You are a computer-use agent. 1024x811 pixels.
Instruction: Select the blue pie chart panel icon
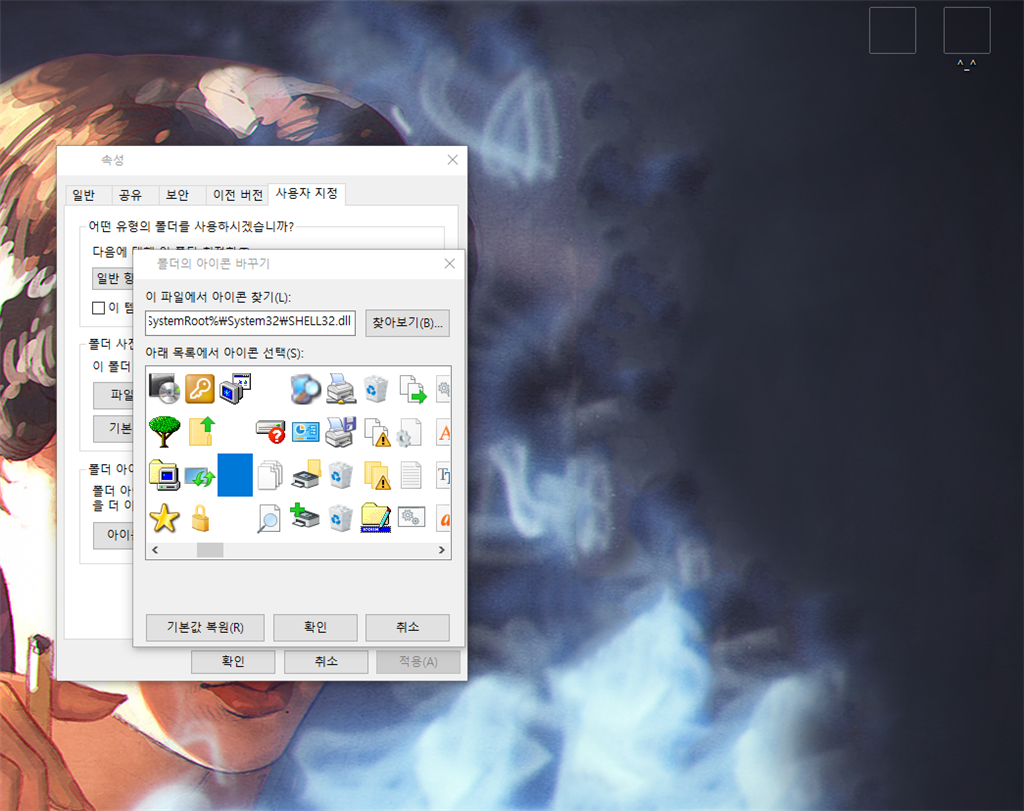(x=305, y=432)
